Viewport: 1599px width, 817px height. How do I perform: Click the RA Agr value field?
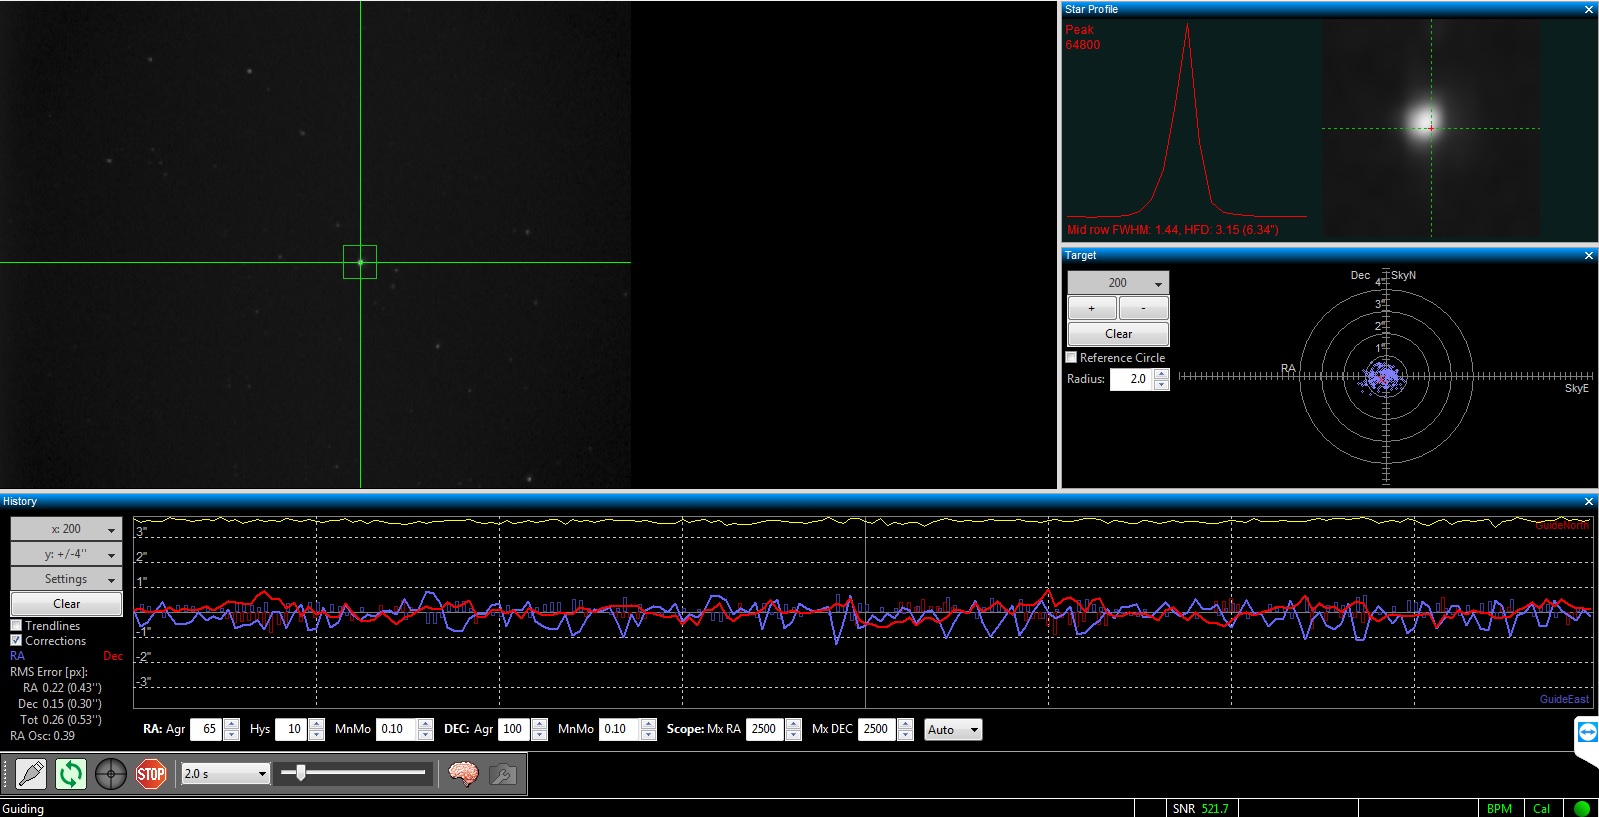click(x=206, y=729)
